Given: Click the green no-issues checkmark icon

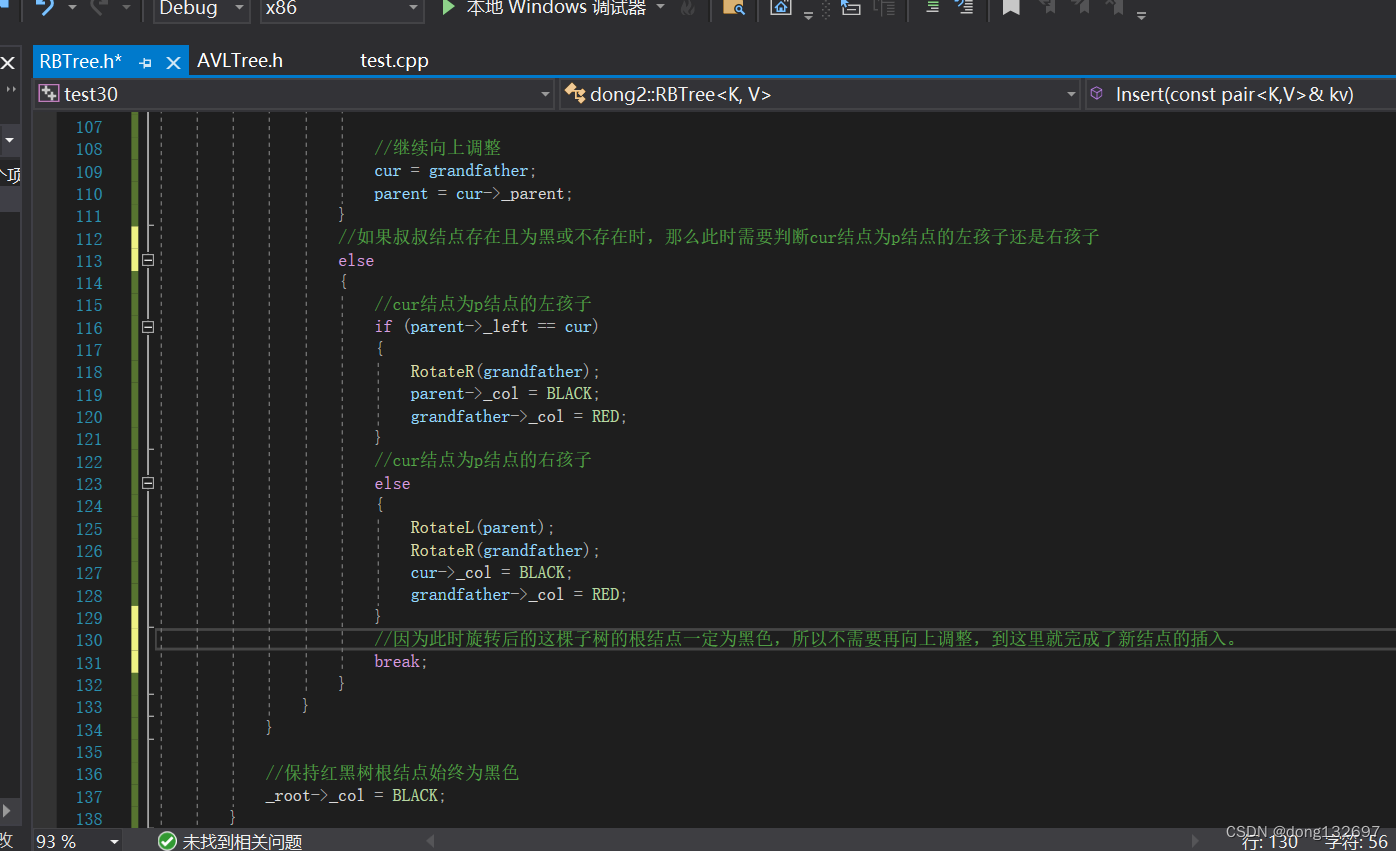Looking at the screenshot, I should click(x=167, y=842).
